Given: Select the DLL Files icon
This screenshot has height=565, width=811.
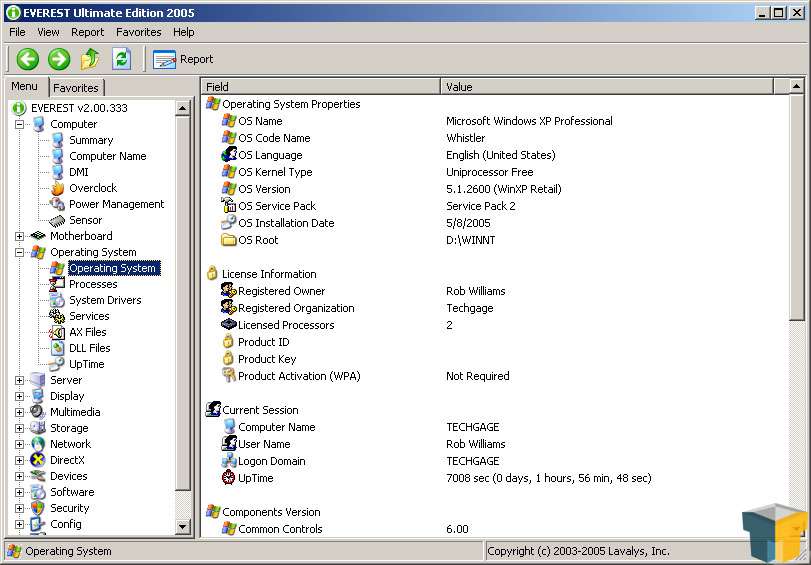Looking at the screenshot, I should 57,348.
